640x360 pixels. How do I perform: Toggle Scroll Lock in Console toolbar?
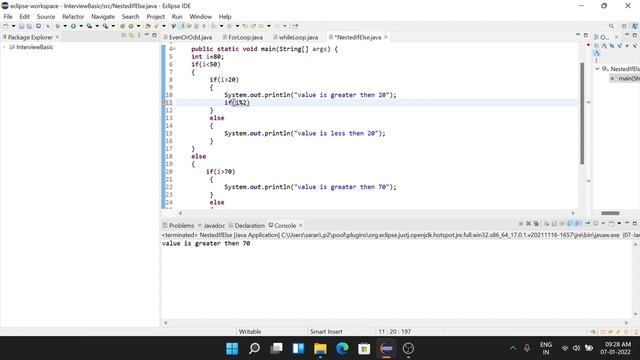[554, 224]
